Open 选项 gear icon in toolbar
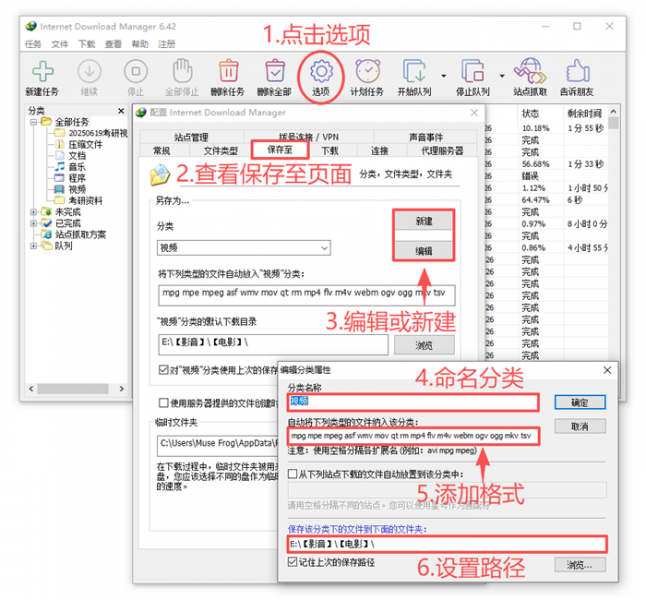 click(x=321, y=71)
